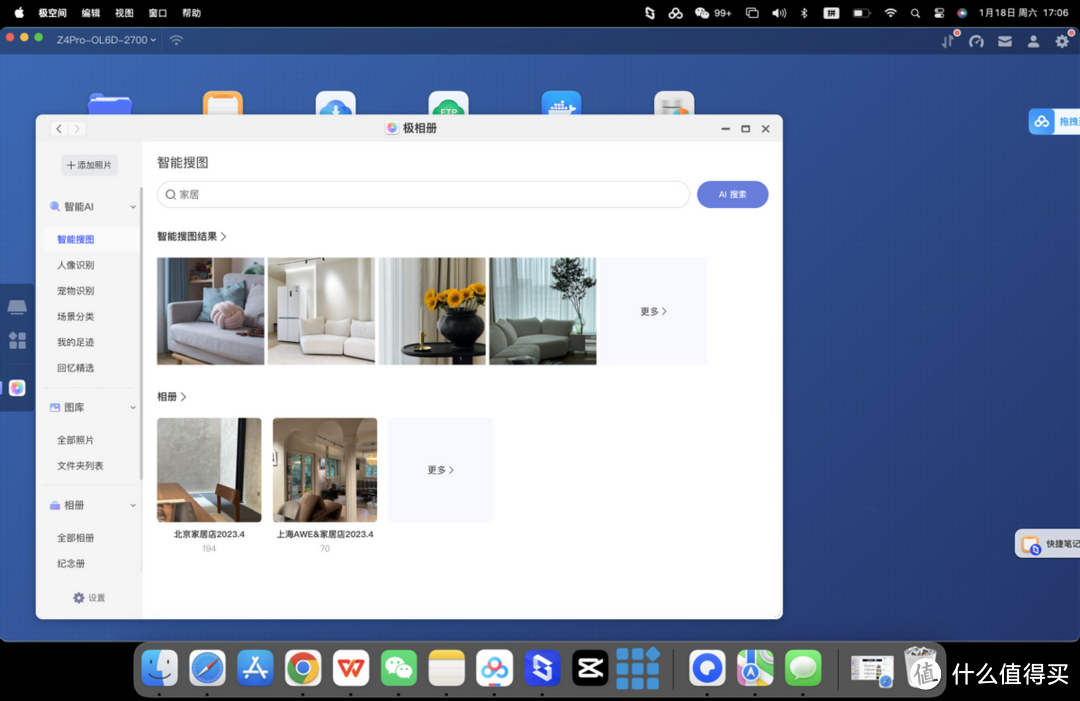Screen dimensions: 1080x701
Task: Click the search field containing 家居
Action: click(423, 194)
